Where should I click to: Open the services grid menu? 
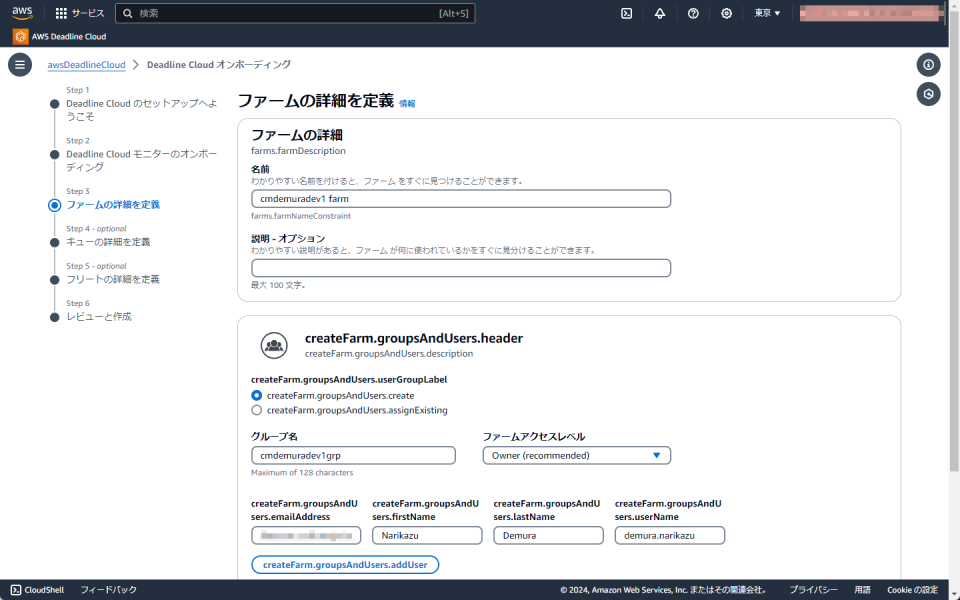(80, 13)
